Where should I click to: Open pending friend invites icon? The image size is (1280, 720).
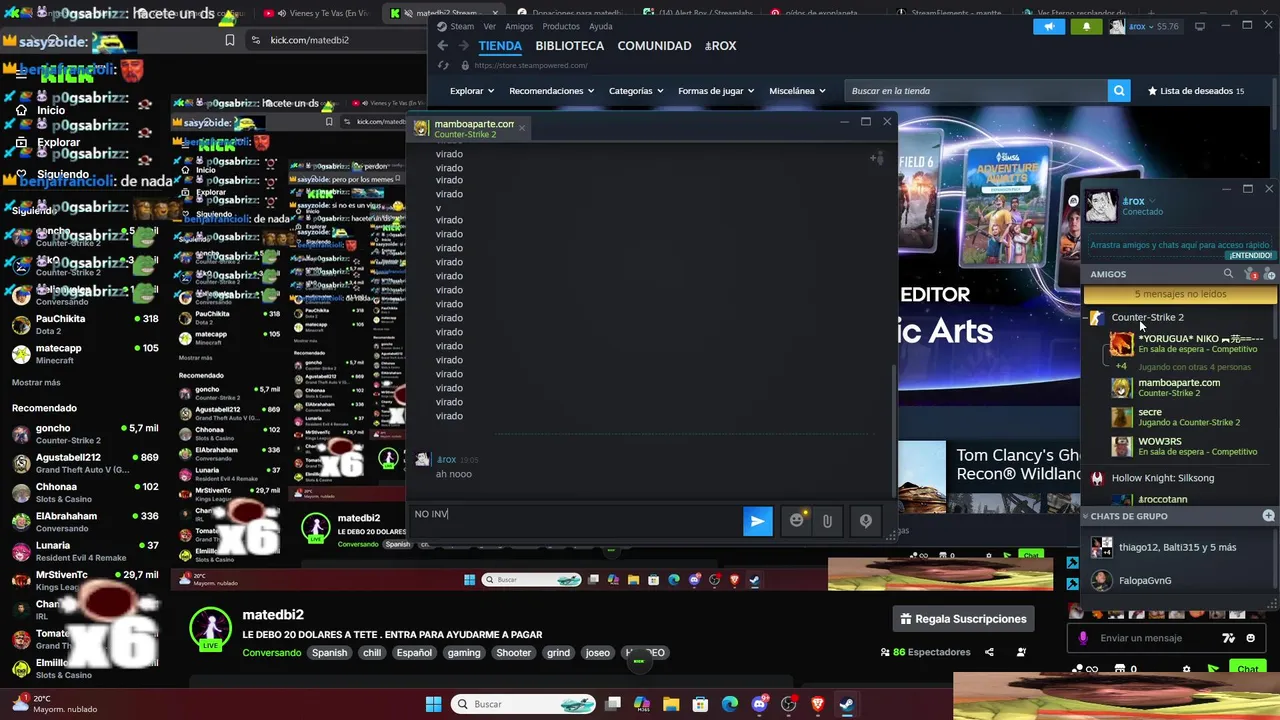tap(1250, 273)
